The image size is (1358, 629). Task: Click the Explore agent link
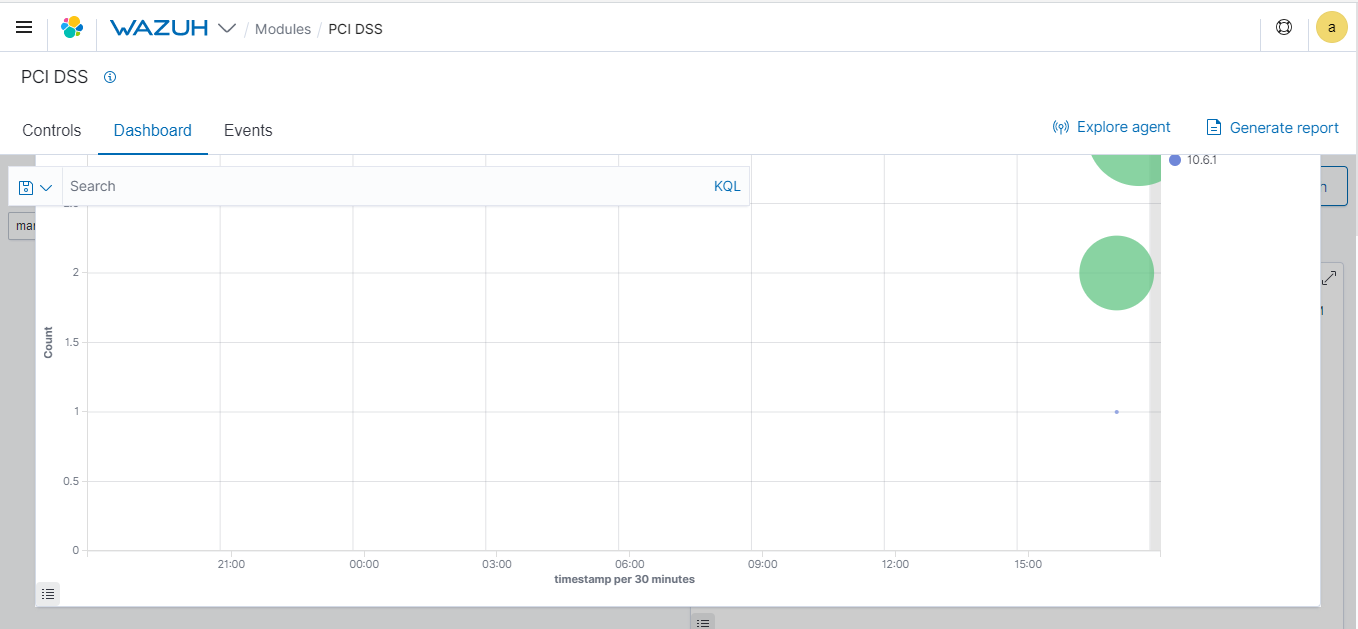[1124, 127]
